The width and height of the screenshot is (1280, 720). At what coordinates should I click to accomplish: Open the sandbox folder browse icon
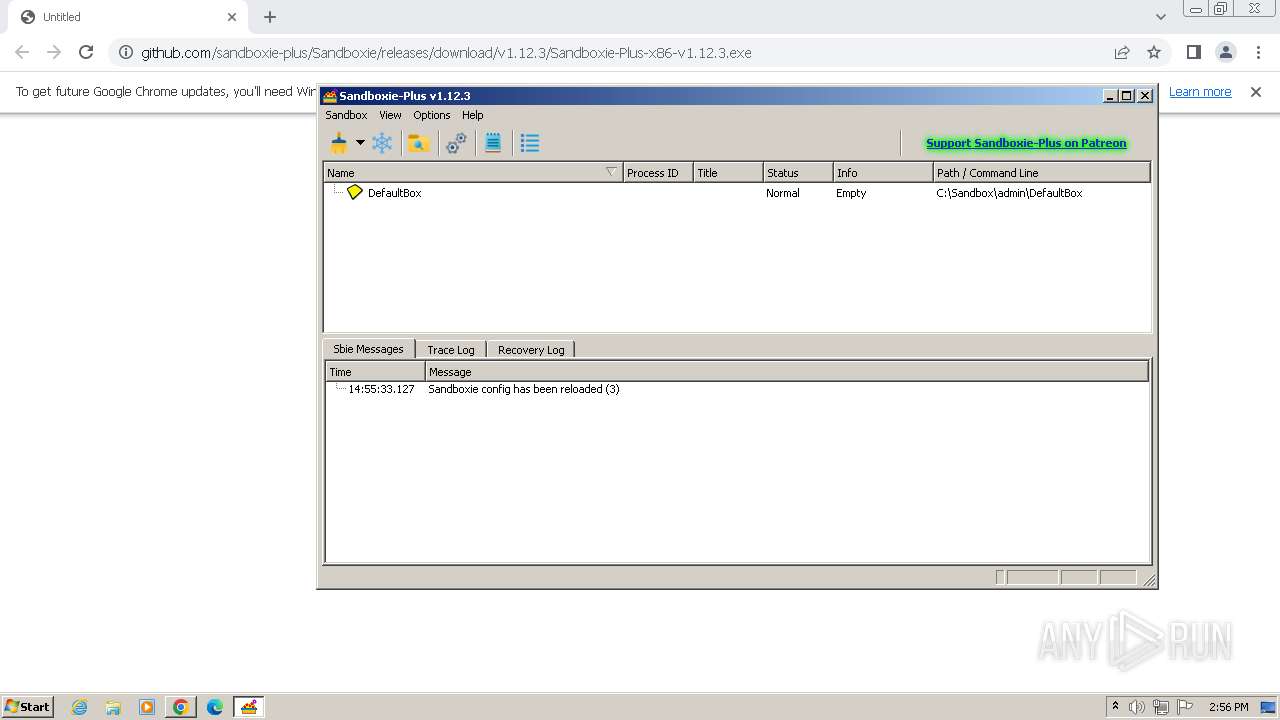click(x=418, y=143)
